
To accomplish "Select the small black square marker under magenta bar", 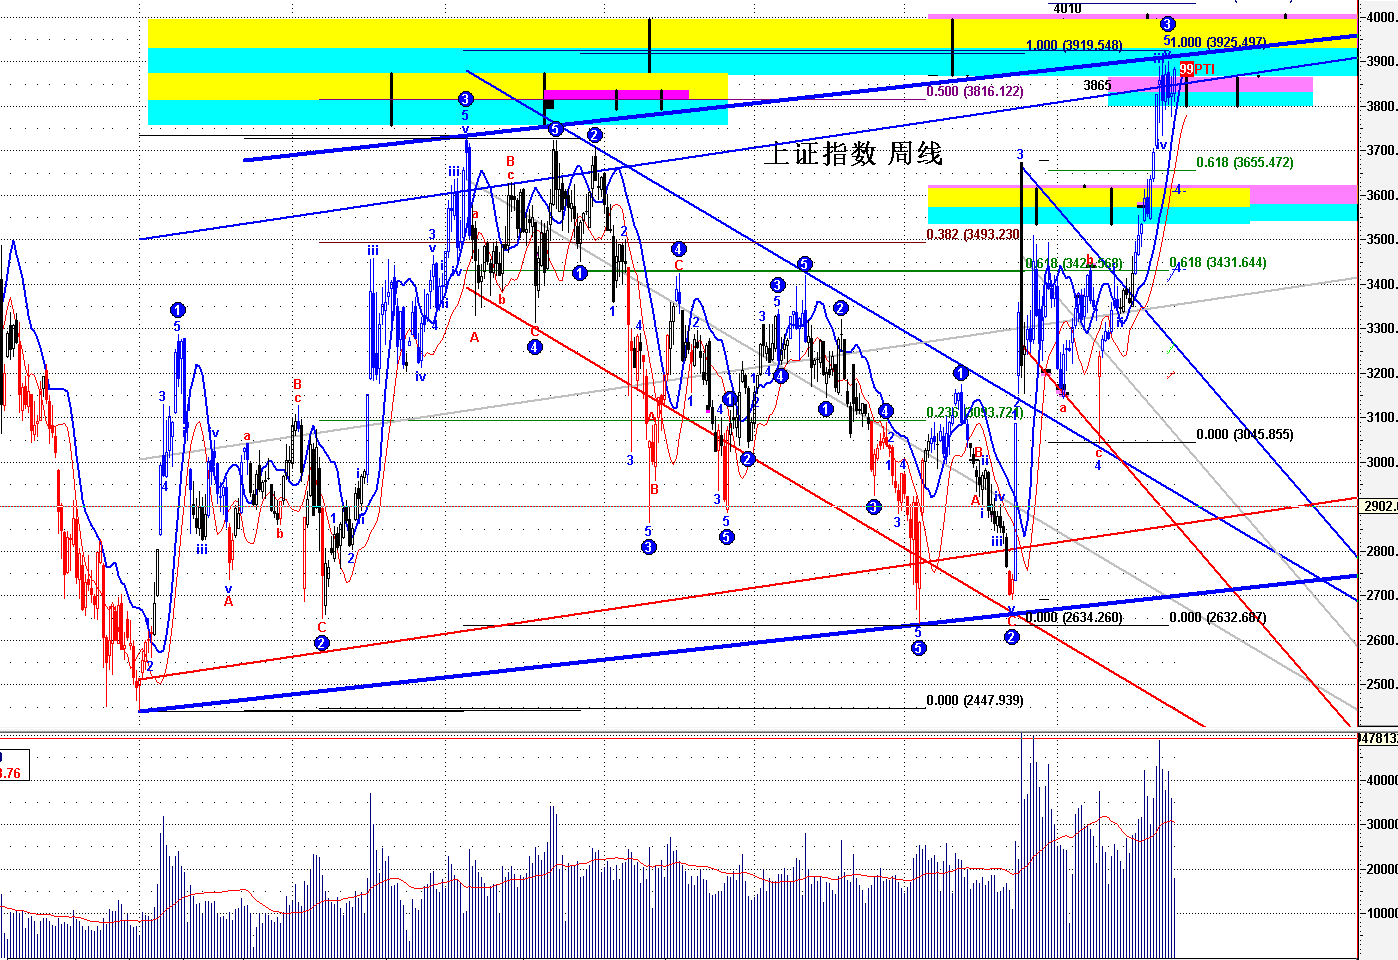I will [x=548, y=103].
